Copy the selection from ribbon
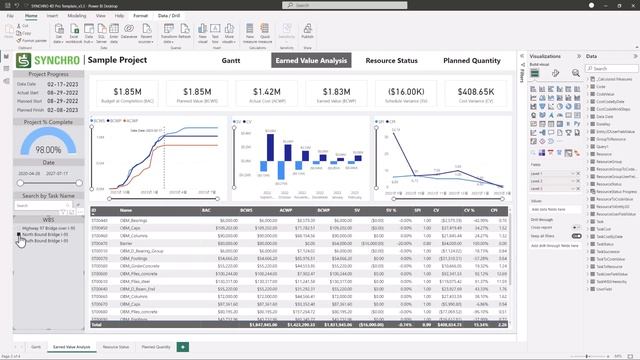 pos(24,33)
